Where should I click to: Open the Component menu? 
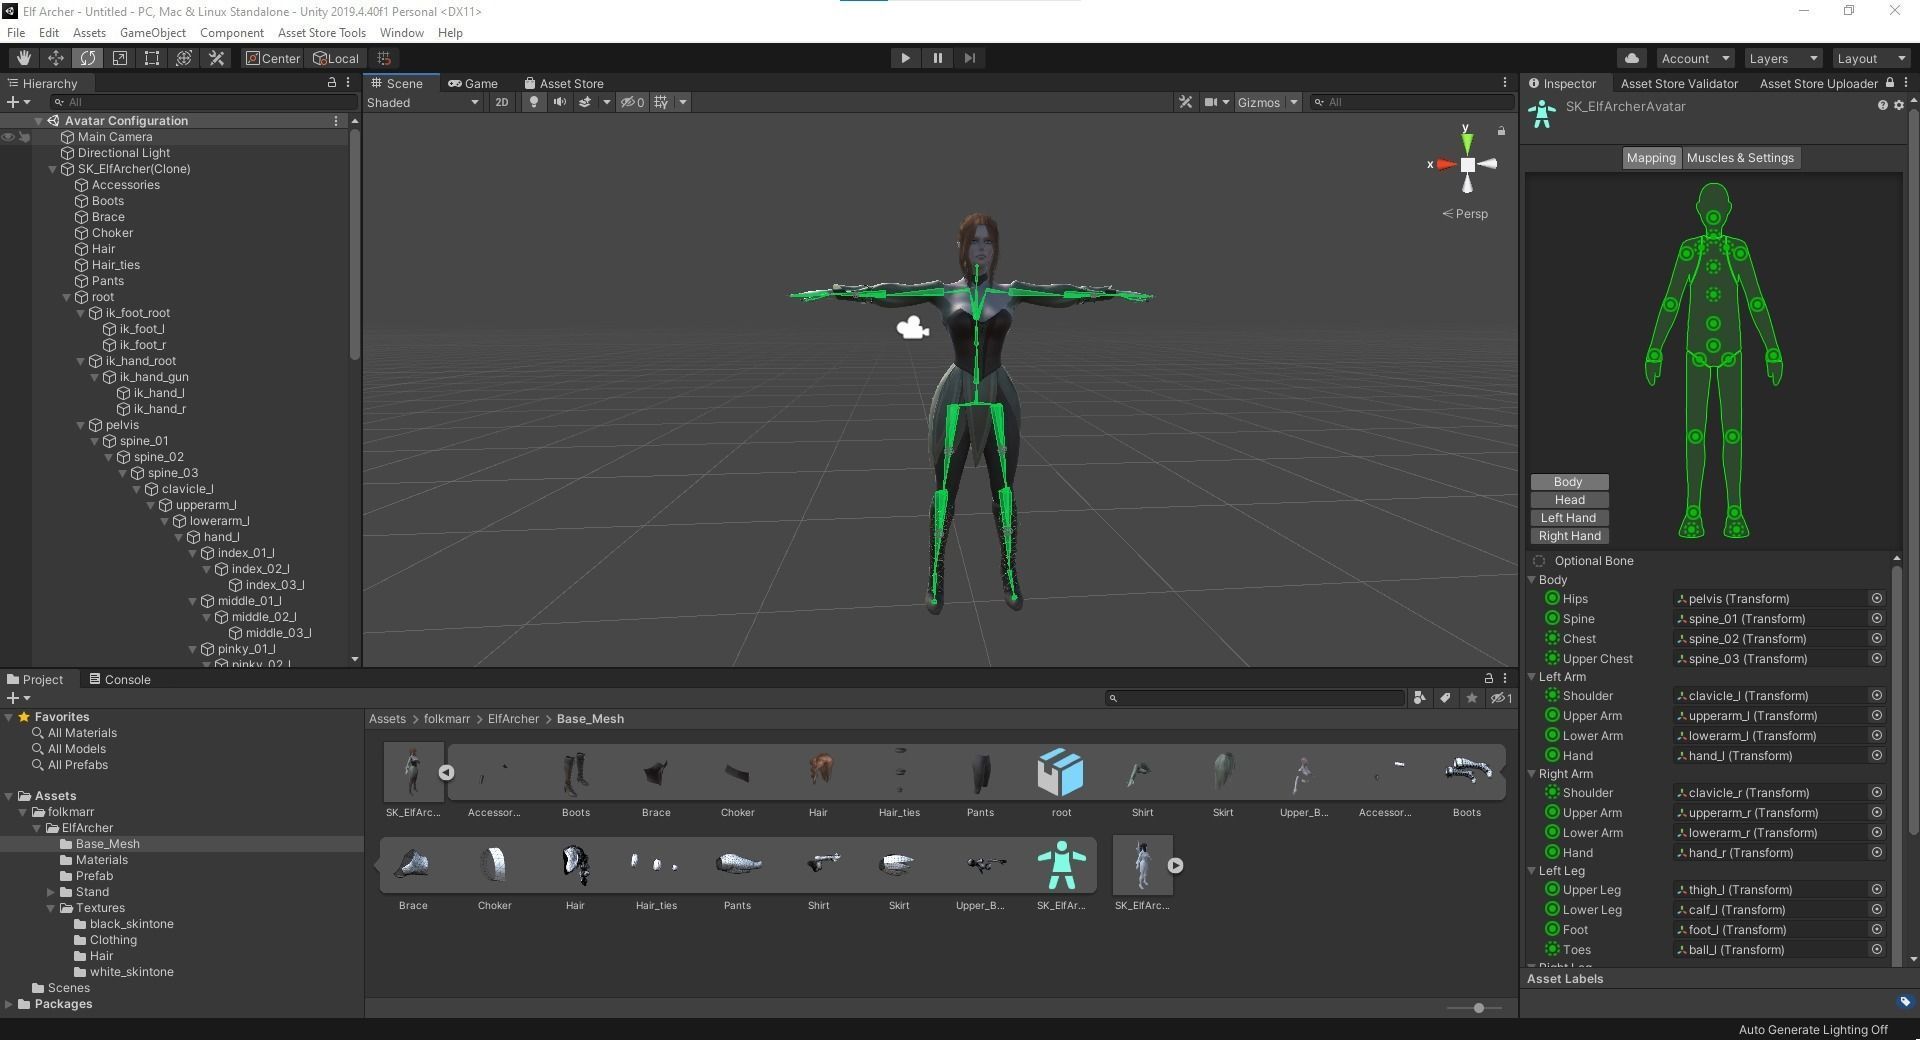pyautogui.click(x=232, y=33)
